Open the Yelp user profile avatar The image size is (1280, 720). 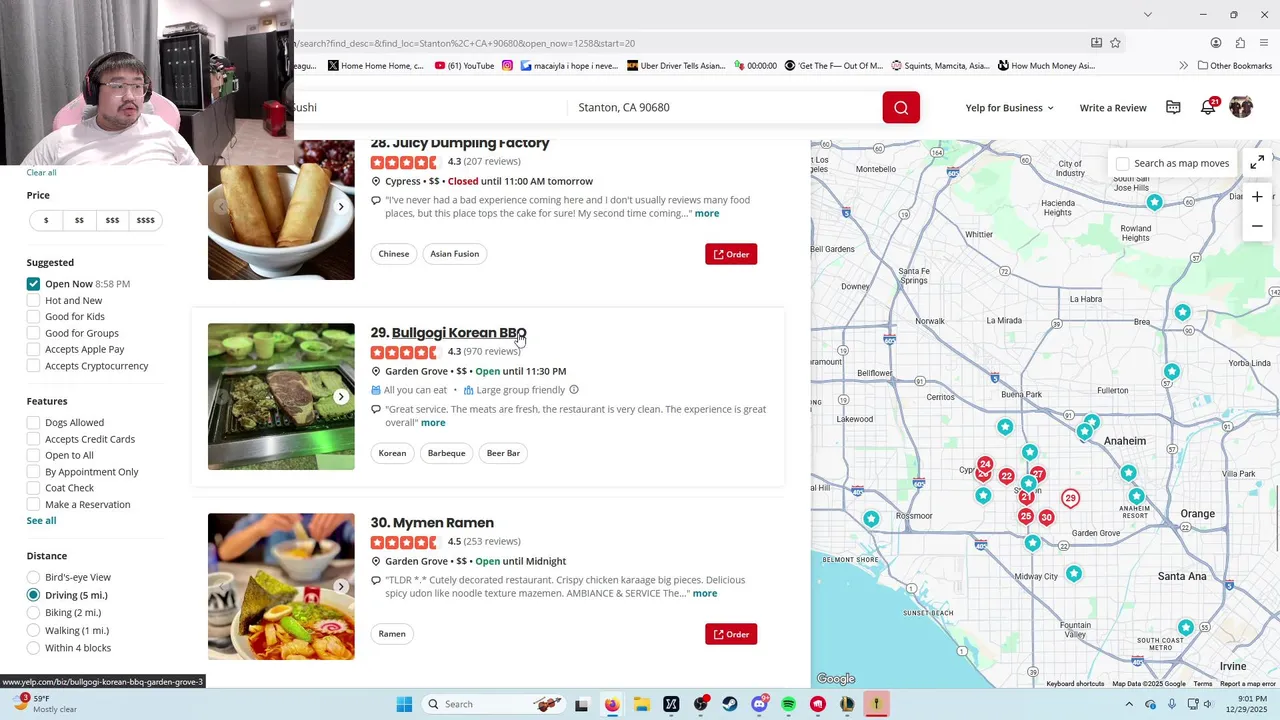coord(1241,107)
